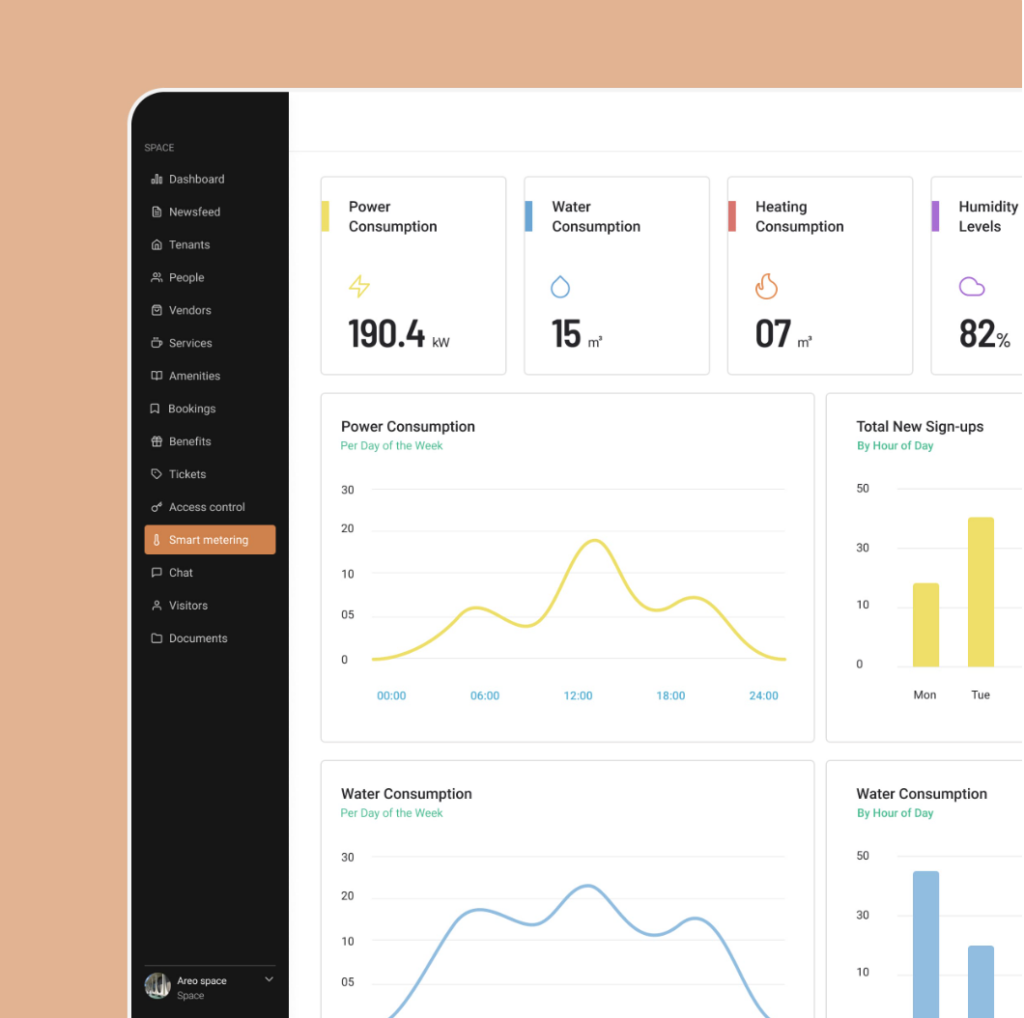The height and width of the screenshot is (1018, 1024).
Task: Click the Vendors bag icon
Action: click(x=157, y=310)
